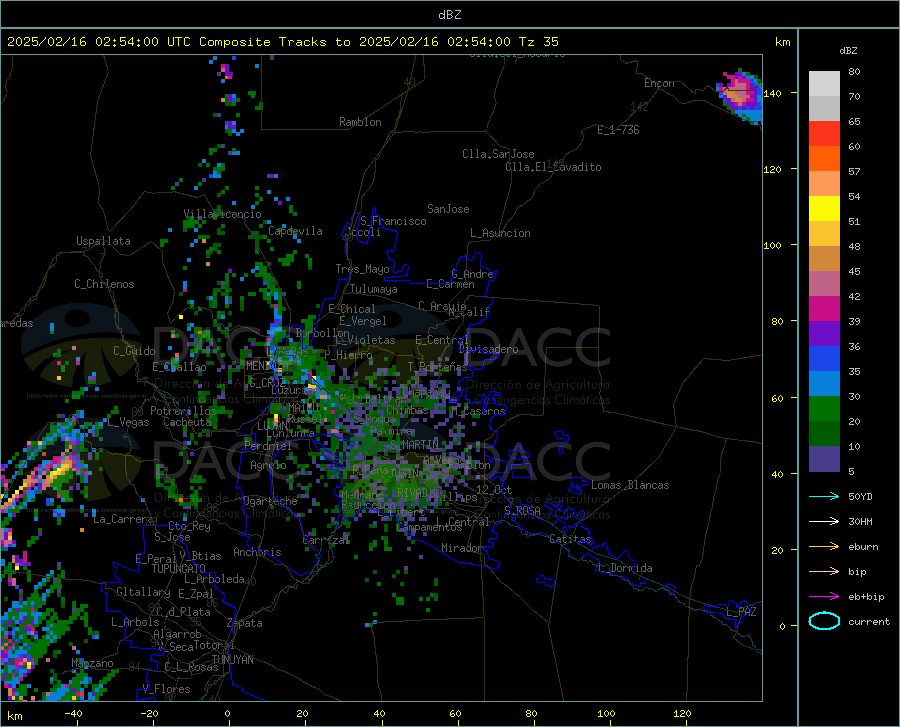The image size is (900, 727).
Task: Click the 'Clla.El_Cavadito' map label
Action: pyautogui.click(x=553, y=167)
